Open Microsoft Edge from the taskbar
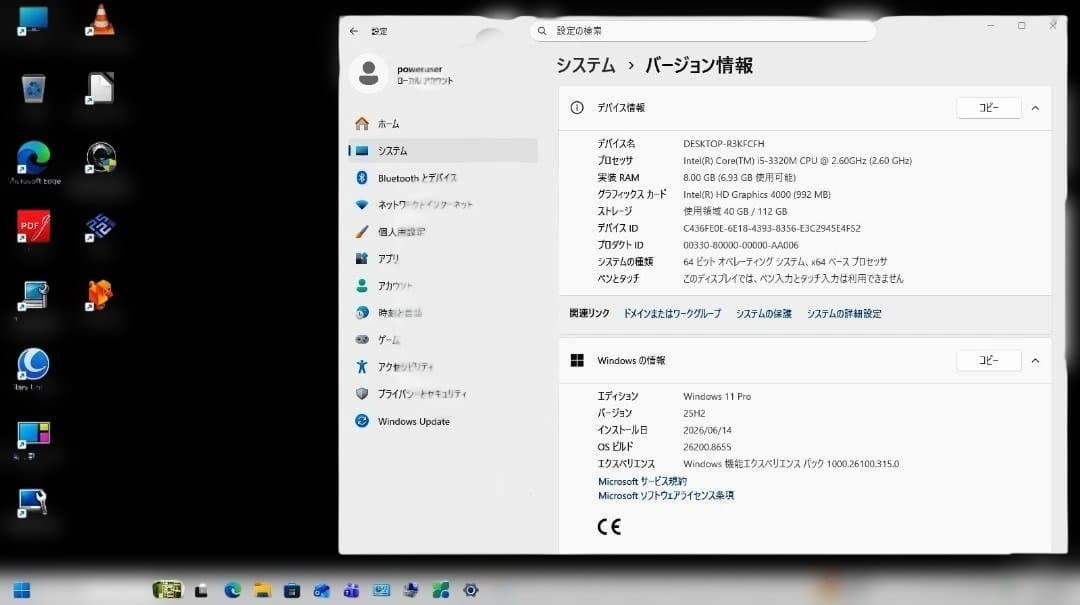The width and height of the screenshot is (1080, 605). pos(232,590)
